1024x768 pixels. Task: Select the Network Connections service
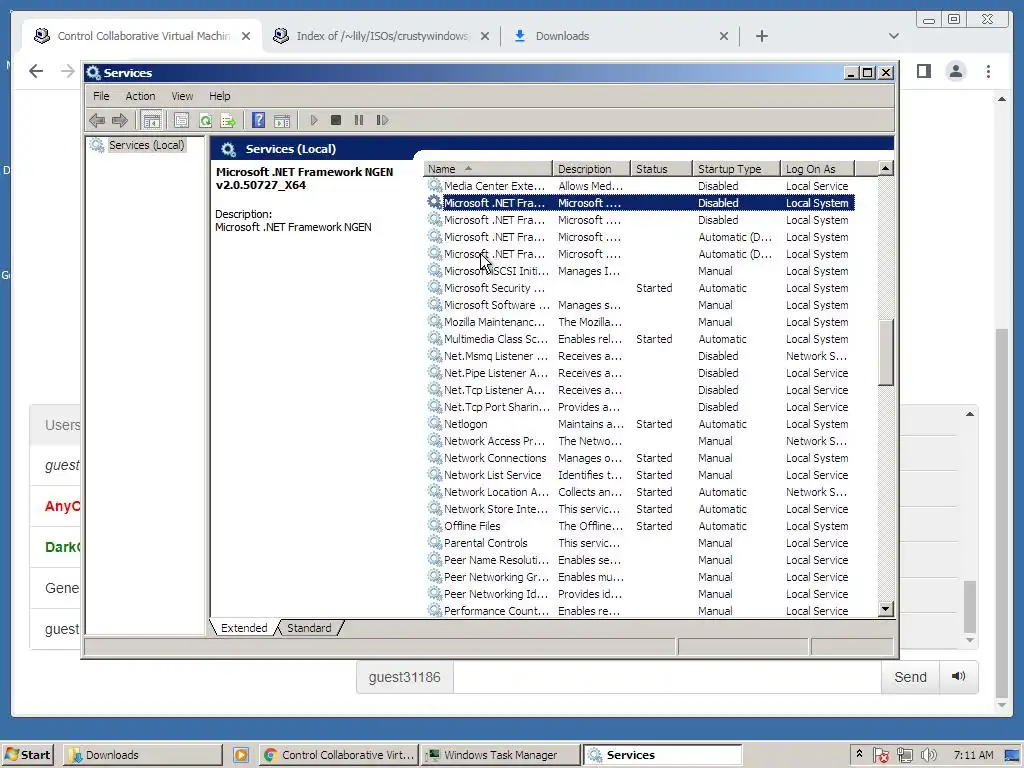(640, 458)
